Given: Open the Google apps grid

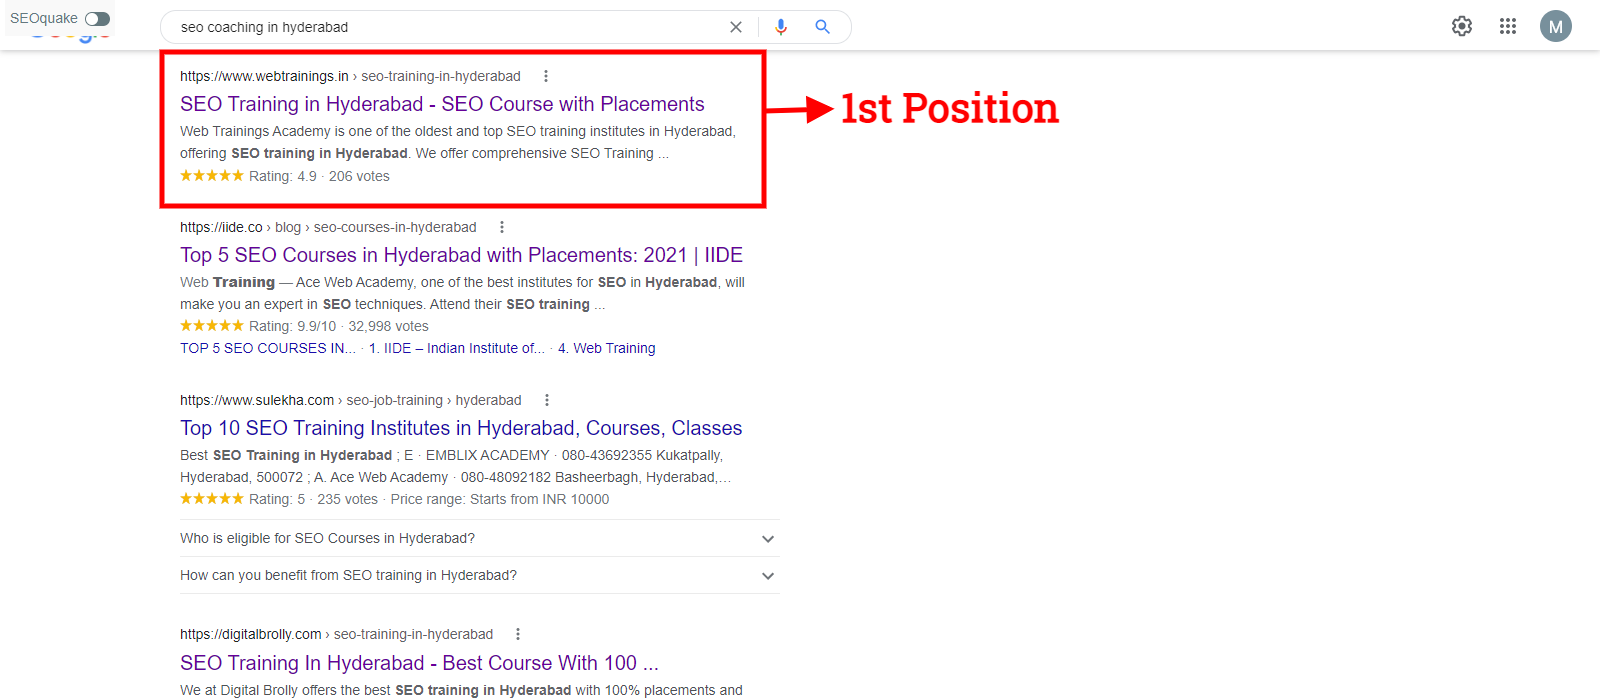Looking at the screenshot, I should point(1508,26).
